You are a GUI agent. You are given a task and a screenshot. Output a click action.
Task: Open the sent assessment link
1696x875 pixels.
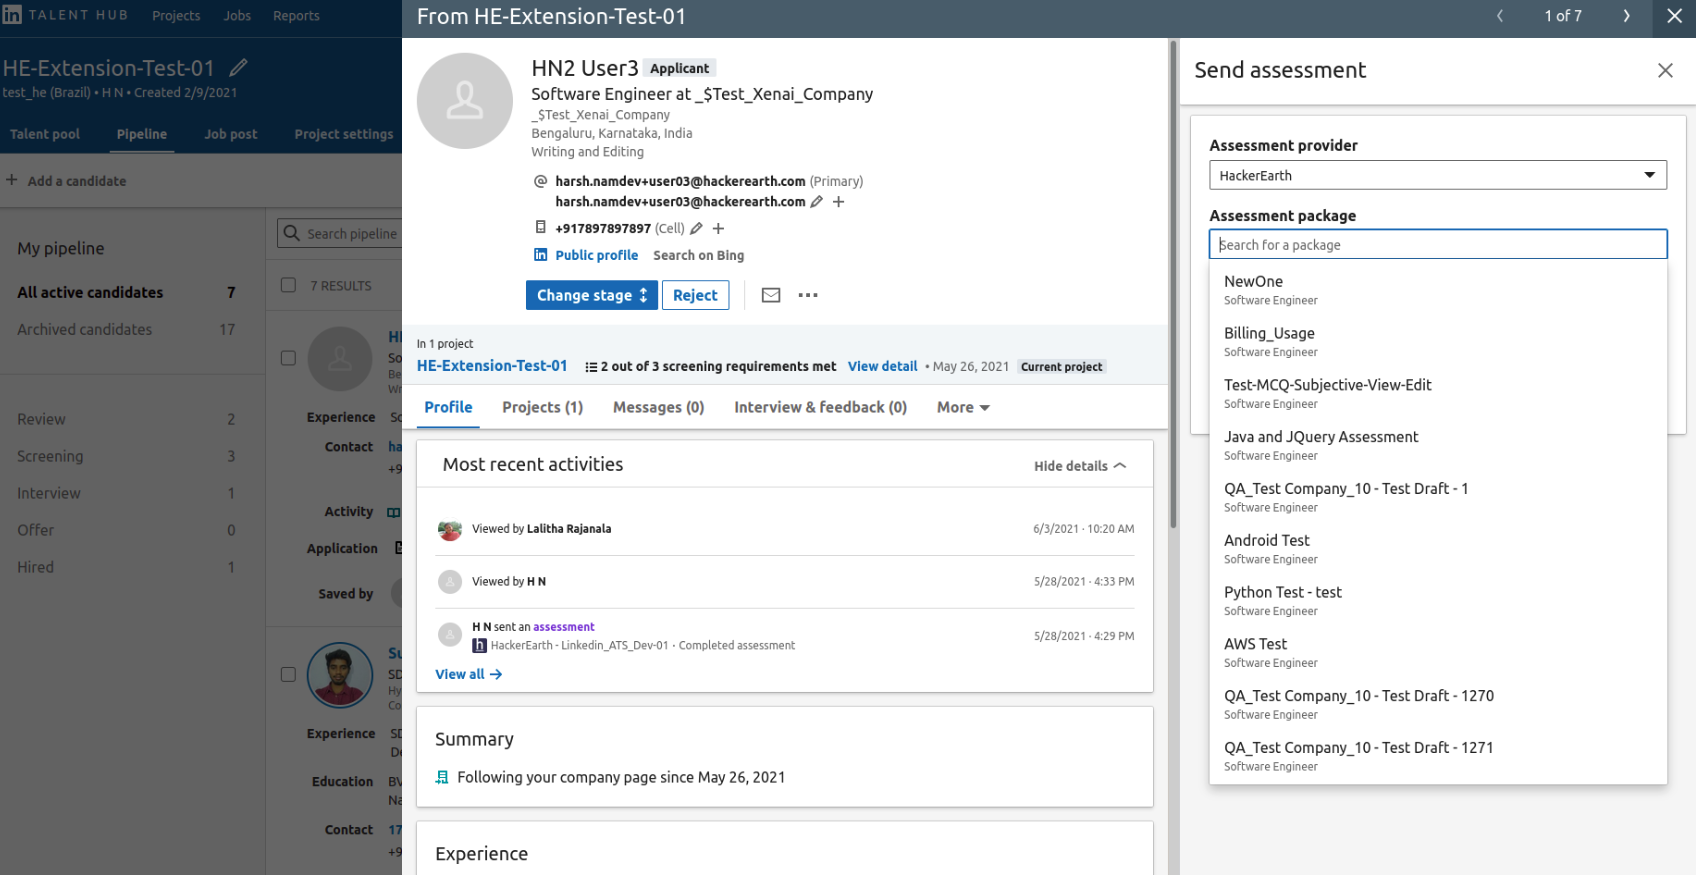(564, 627)
